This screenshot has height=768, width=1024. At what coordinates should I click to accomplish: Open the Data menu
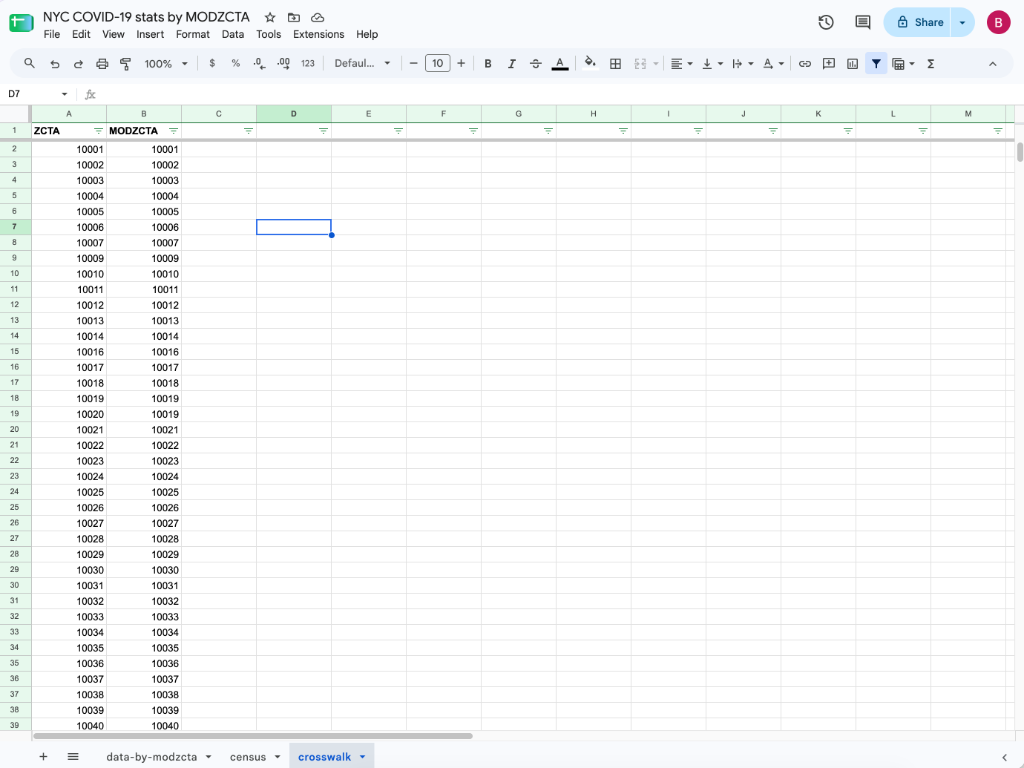coord(232,35)
